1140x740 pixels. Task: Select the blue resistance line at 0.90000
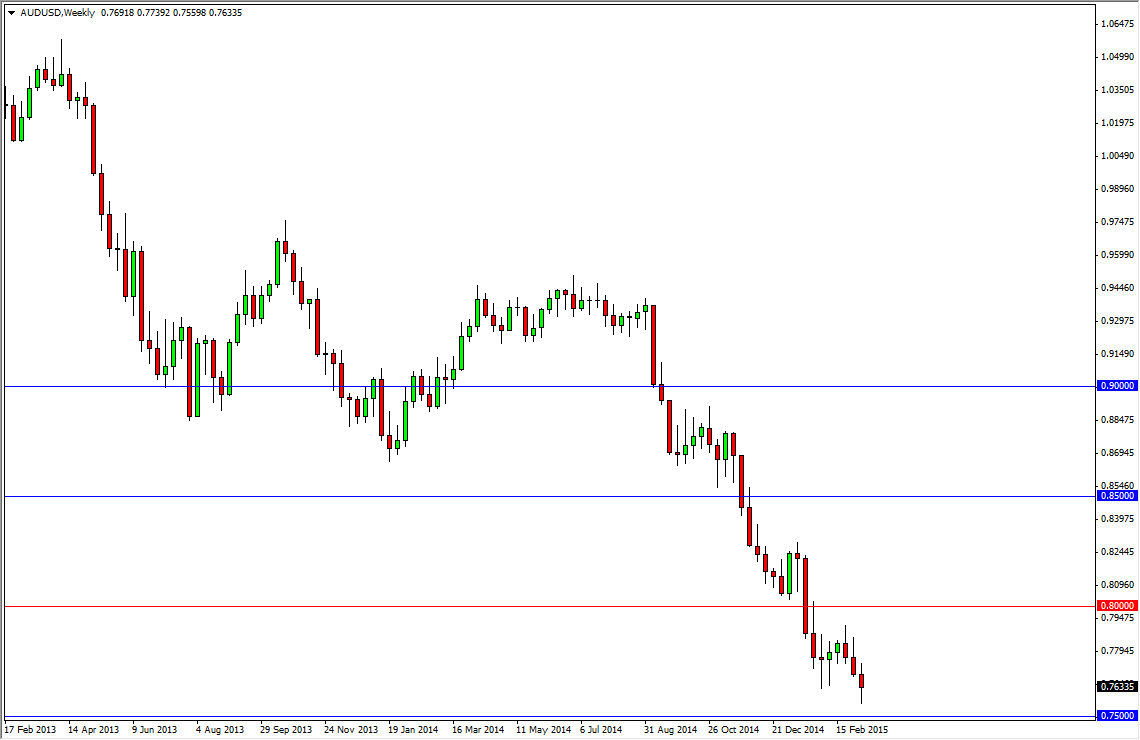(500, 384)
